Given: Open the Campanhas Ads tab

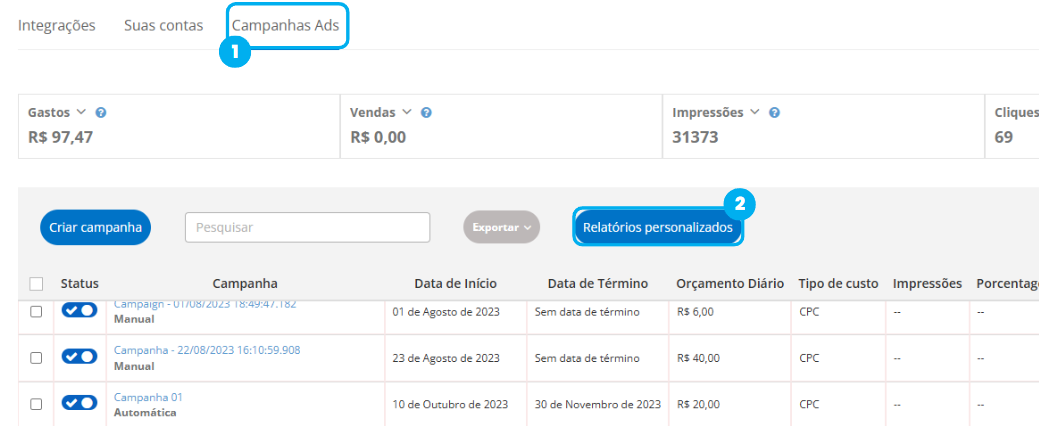Looking at the screenshot, I should tap(285, 25).
